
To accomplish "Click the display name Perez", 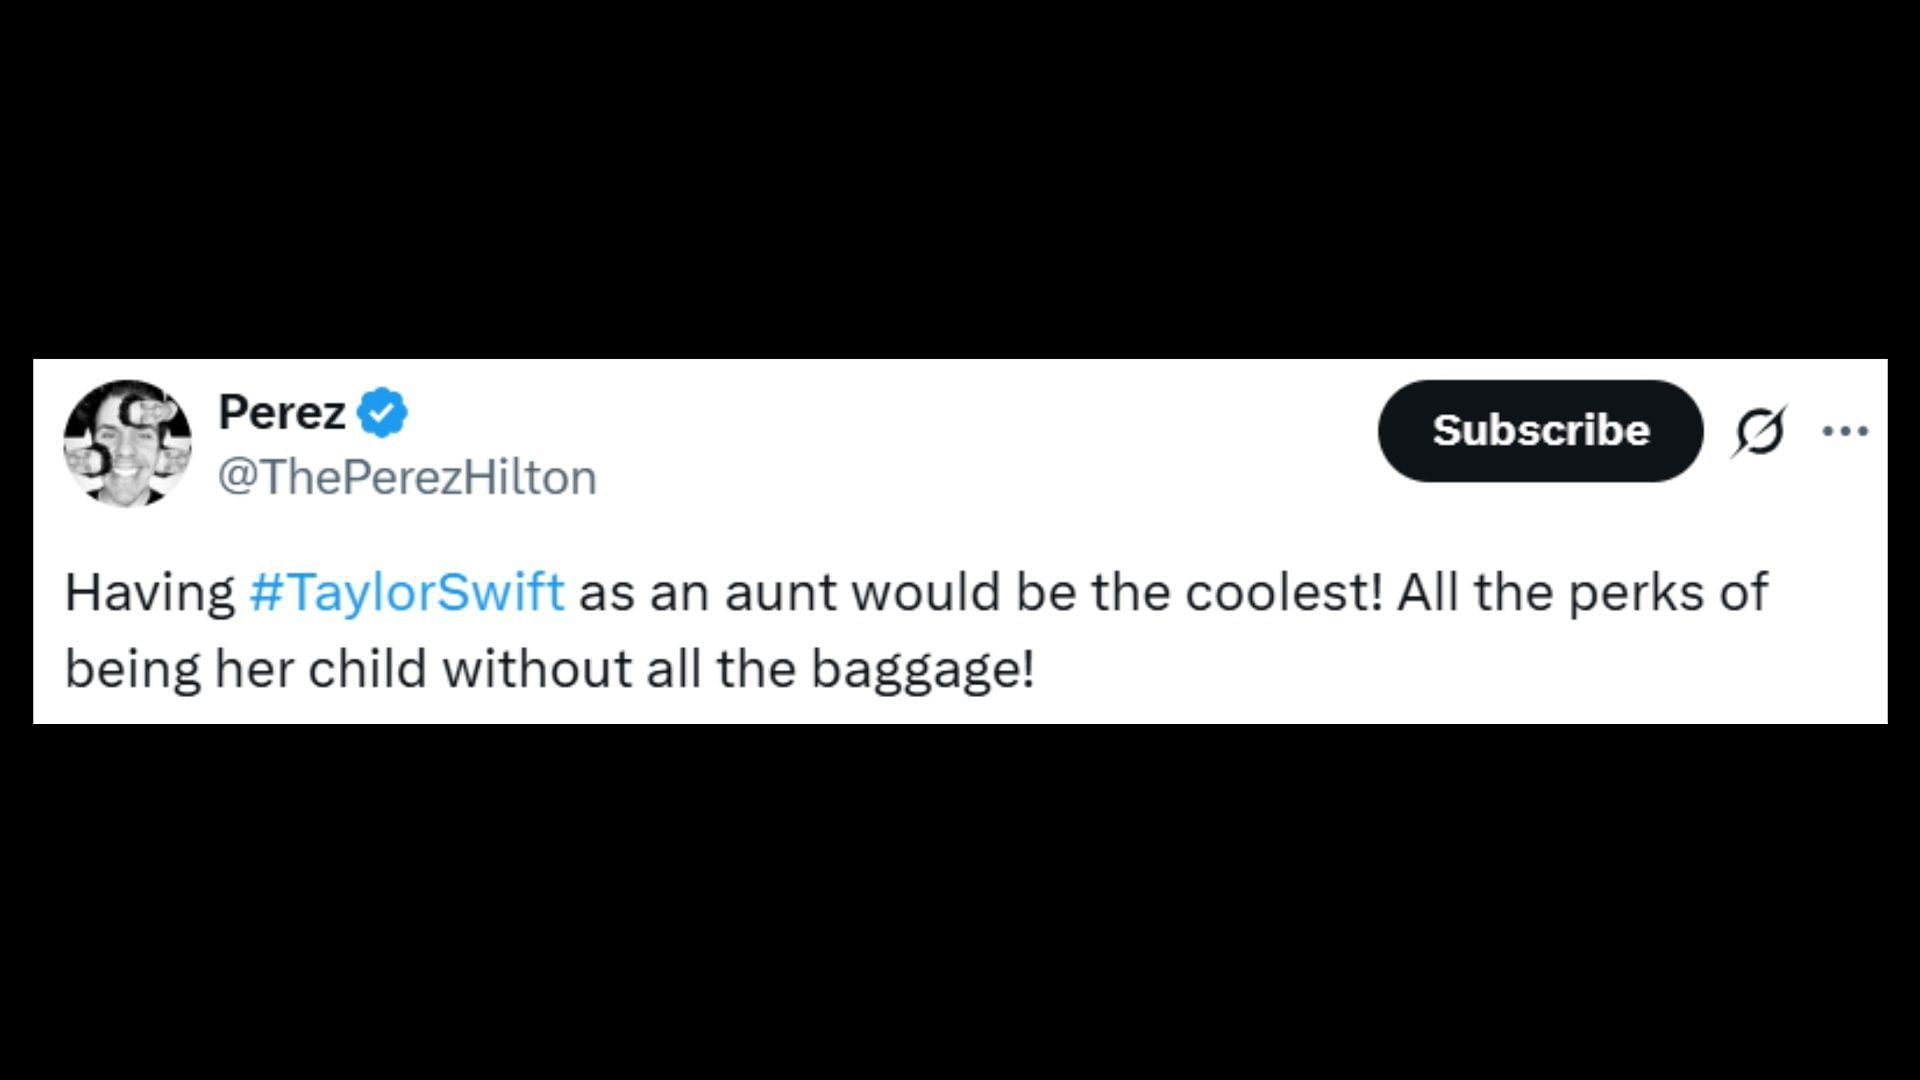I will [282, 412].
